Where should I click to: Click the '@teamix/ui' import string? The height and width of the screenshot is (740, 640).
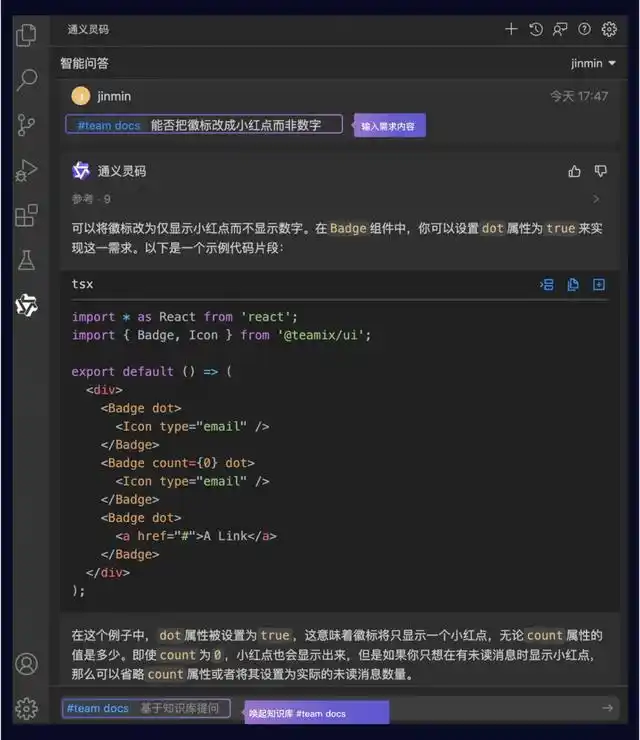[320, 336]
